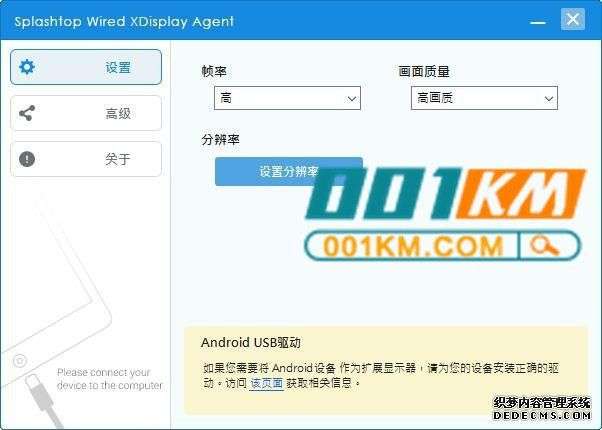This screenshot has height=430, width=602.
Task: Go to the 关于 tab
Action: click(86, 159)
